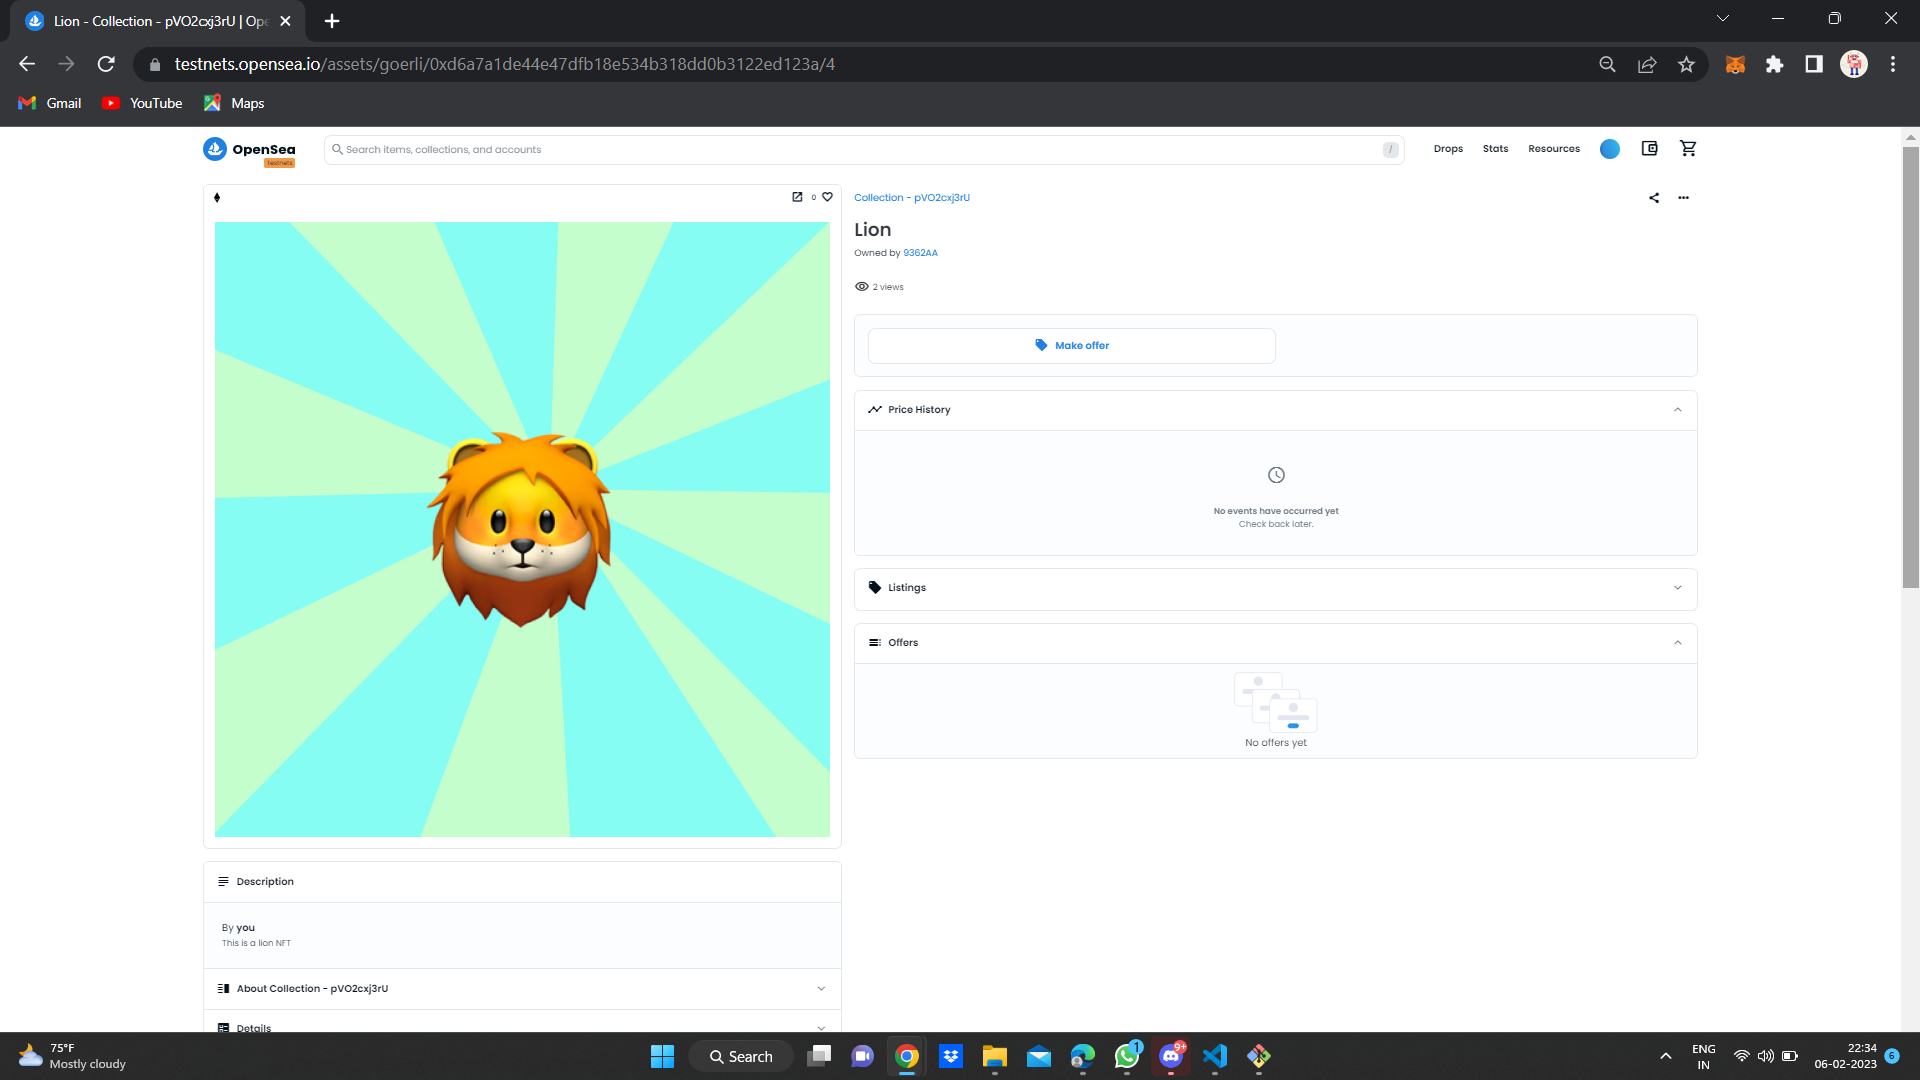The width and height of the screenshot is (1920, 1080).
Task: Open a new browser tab
Action: [332, 21]
